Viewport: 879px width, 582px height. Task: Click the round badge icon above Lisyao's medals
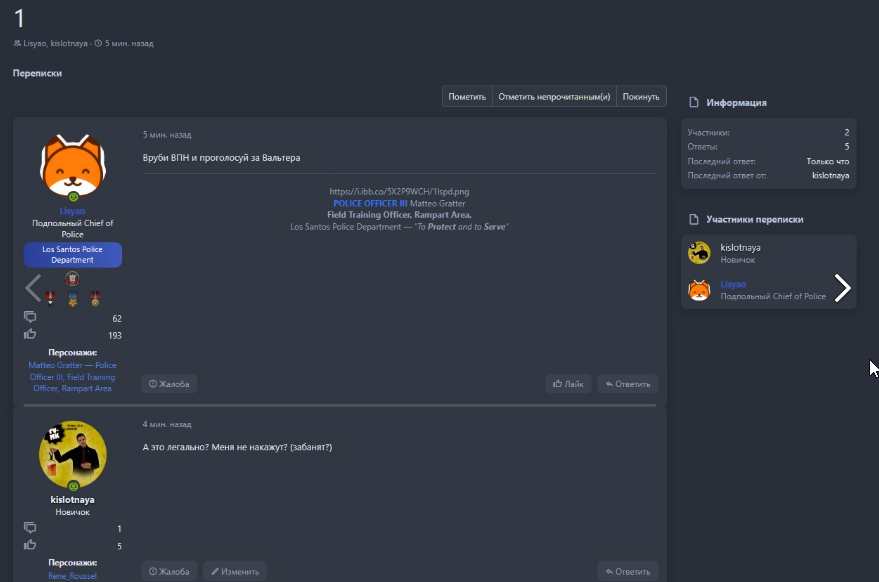pyautogui.click(x=72, y=278)
